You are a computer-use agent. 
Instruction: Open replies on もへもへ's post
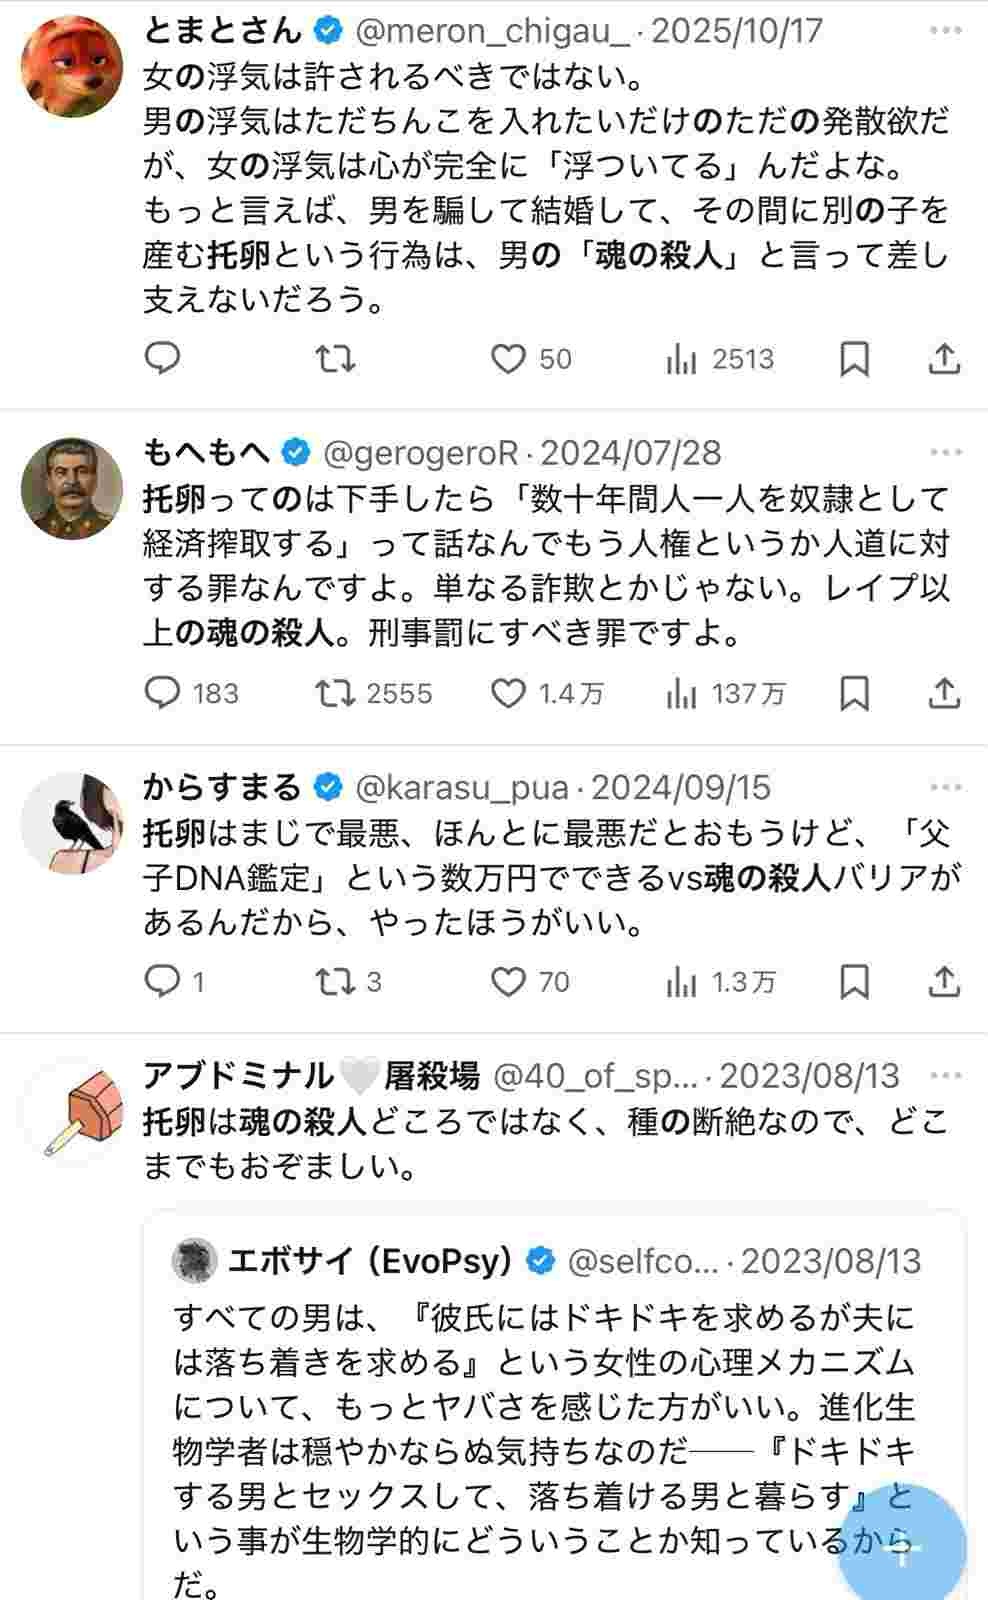pos(163,693)
